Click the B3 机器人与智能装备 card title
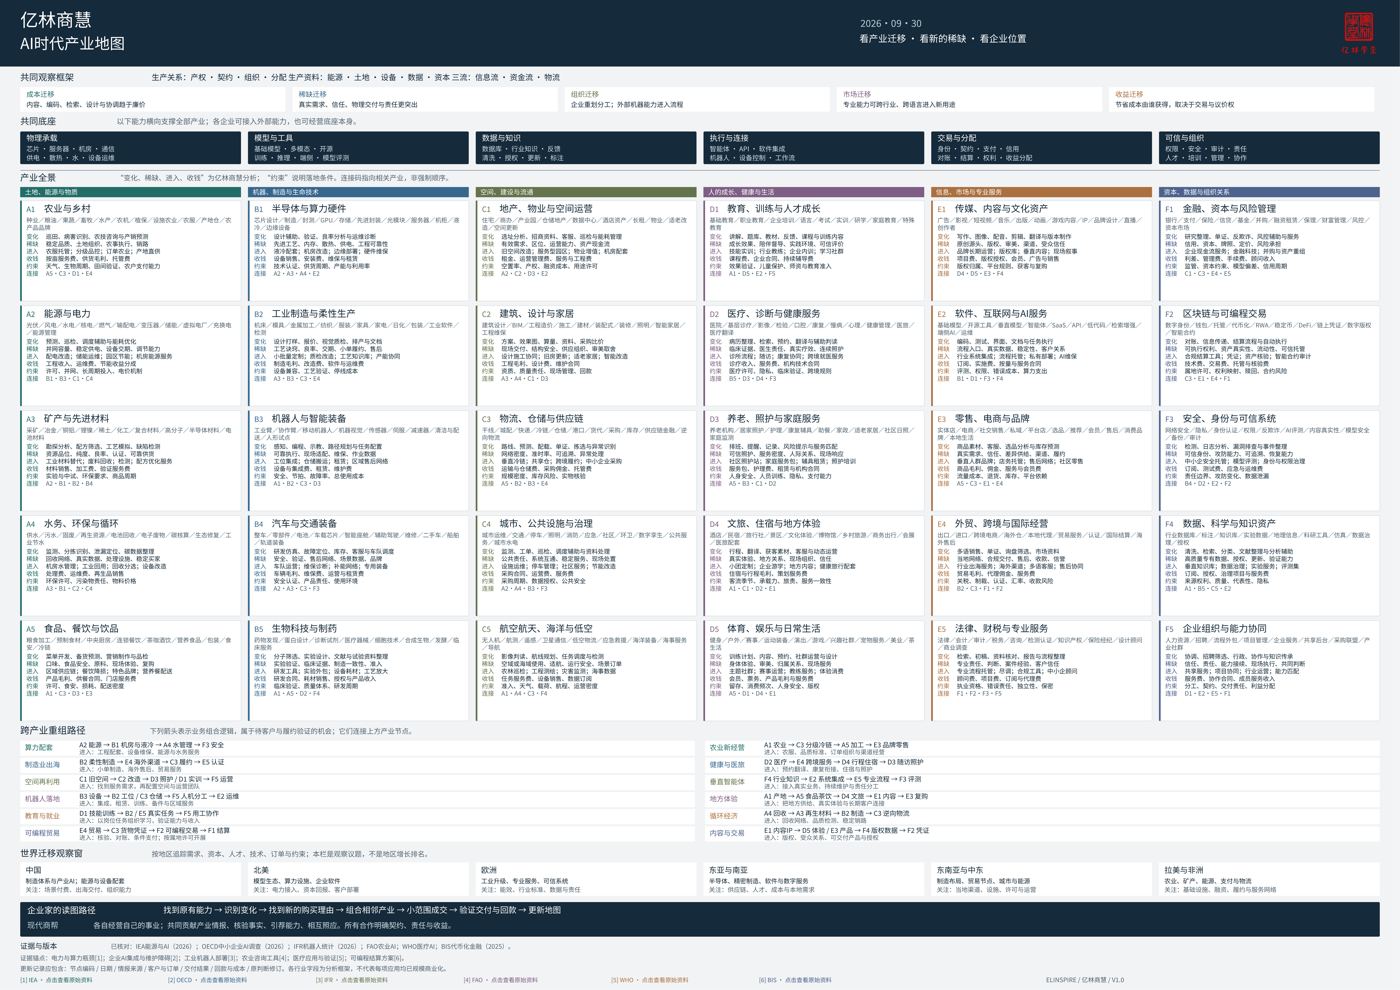 (x=300, y=419)
